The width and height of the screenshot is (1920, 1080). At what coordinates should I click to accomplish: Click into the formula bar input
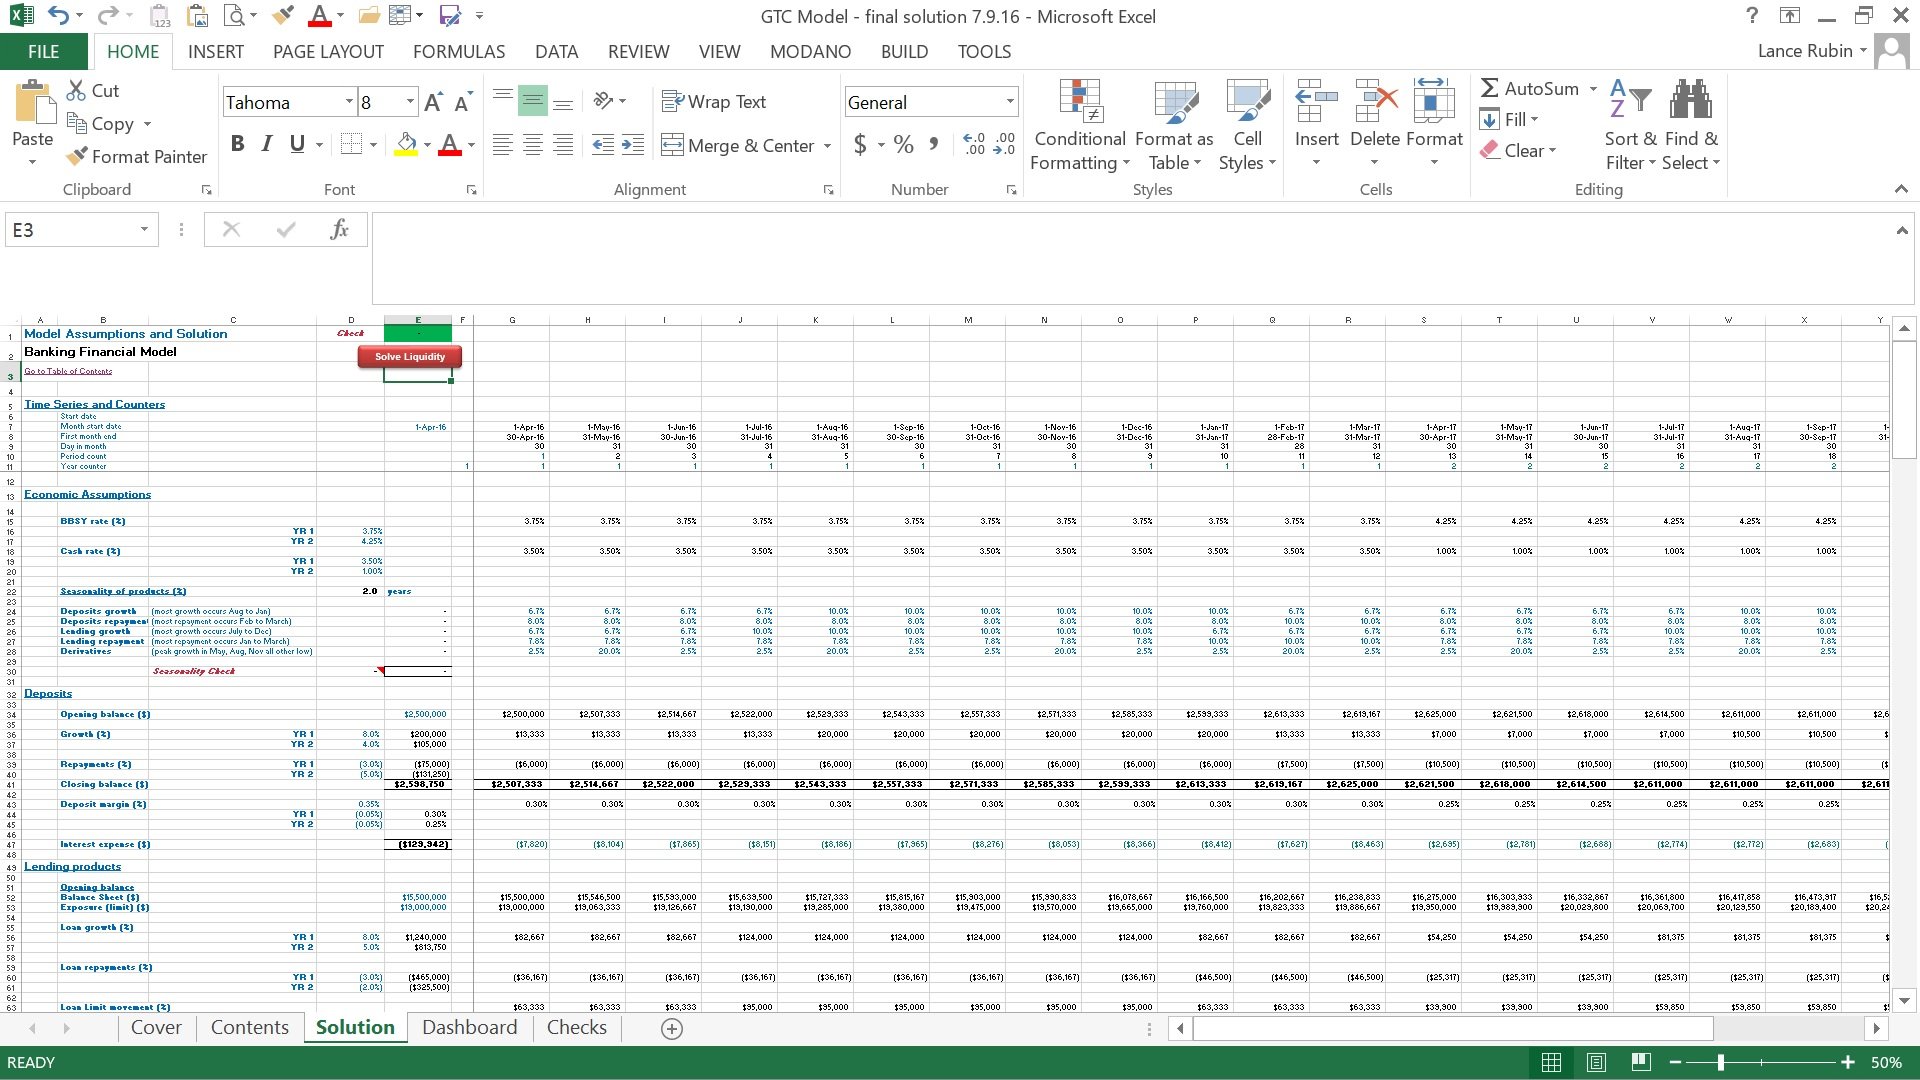1130,258
